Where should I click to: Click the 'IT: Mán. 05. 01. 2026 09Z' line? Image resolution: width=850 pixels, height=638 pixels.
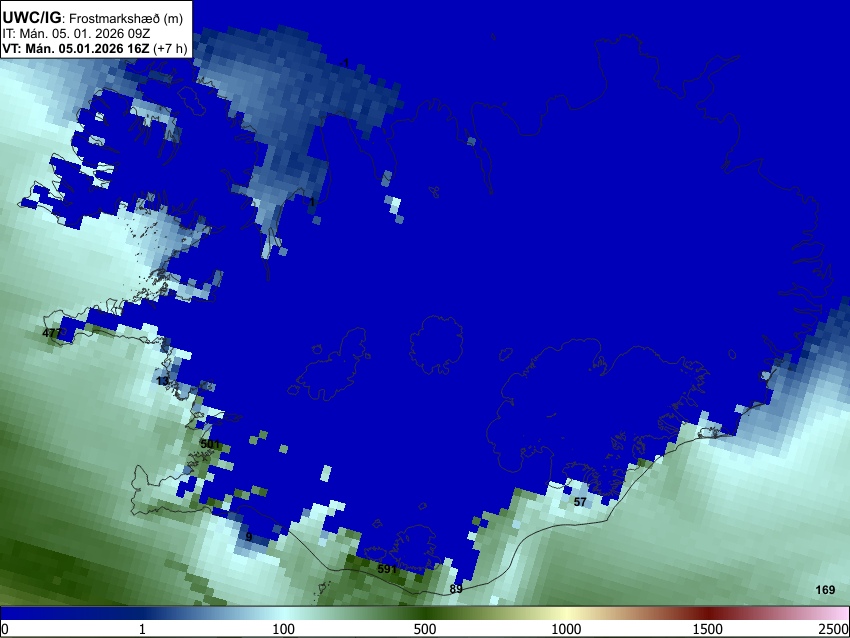click(76, 34)
